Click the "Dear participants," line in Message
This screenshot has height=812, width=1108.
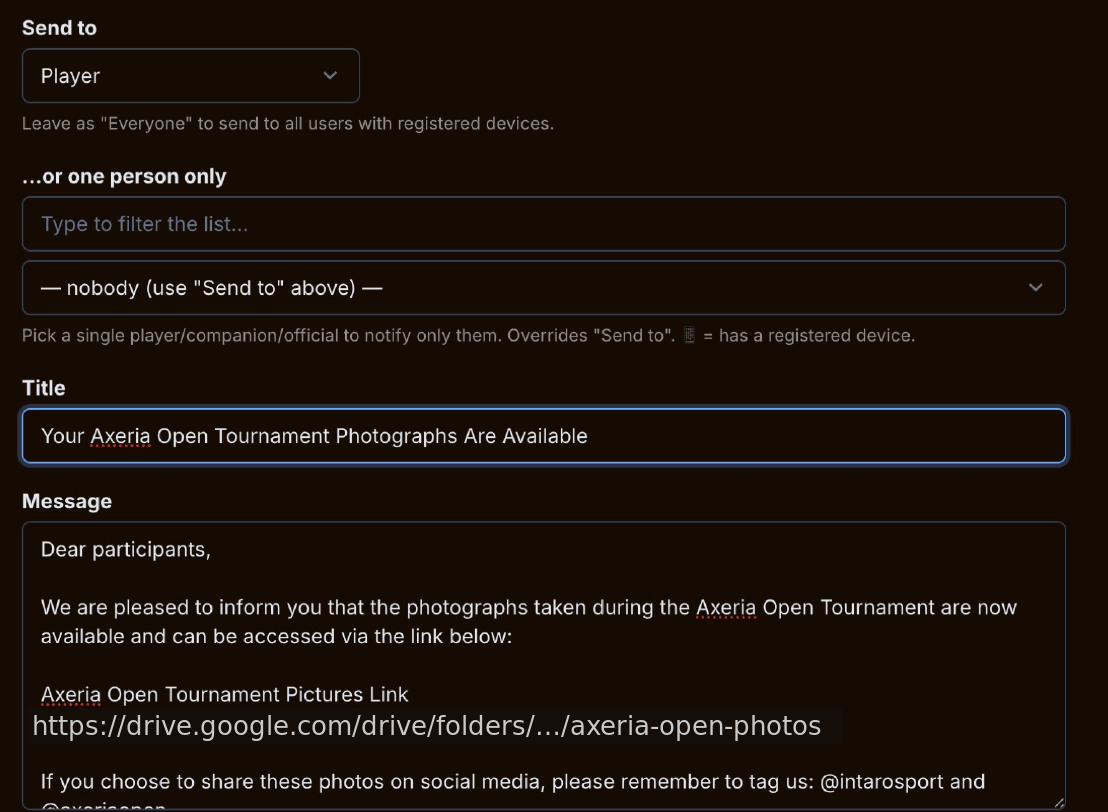click(x=126, y=550)
